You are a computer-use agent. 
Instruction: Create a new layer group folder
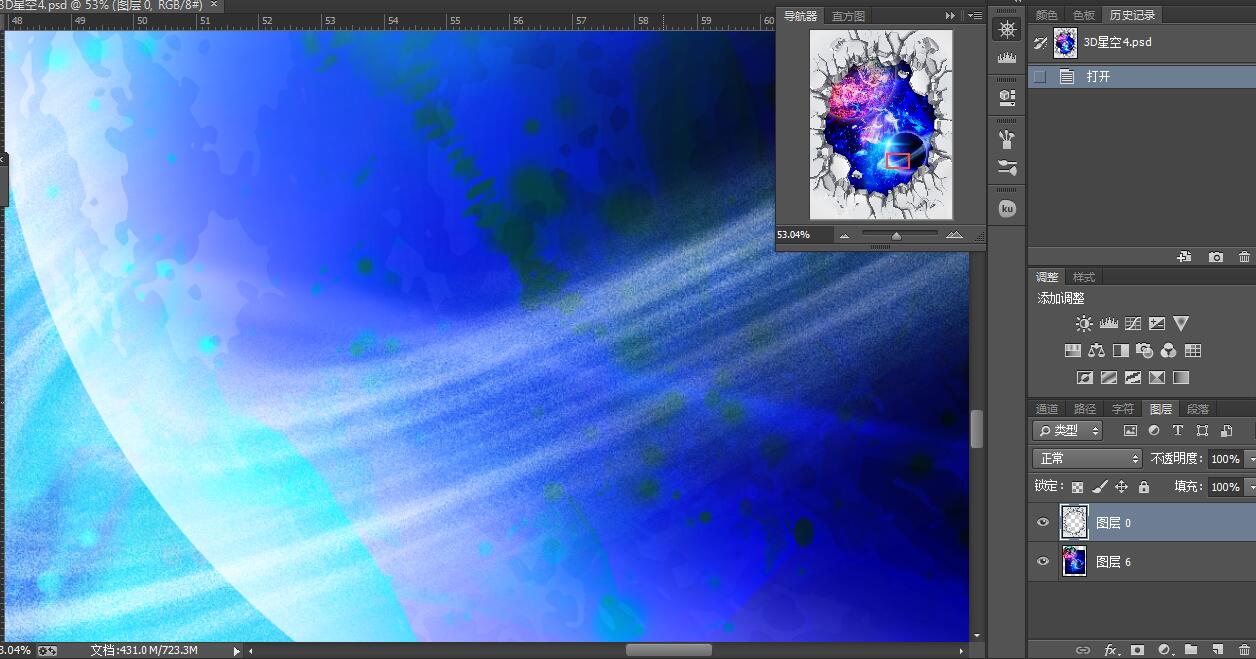(x=1191, y=650)
